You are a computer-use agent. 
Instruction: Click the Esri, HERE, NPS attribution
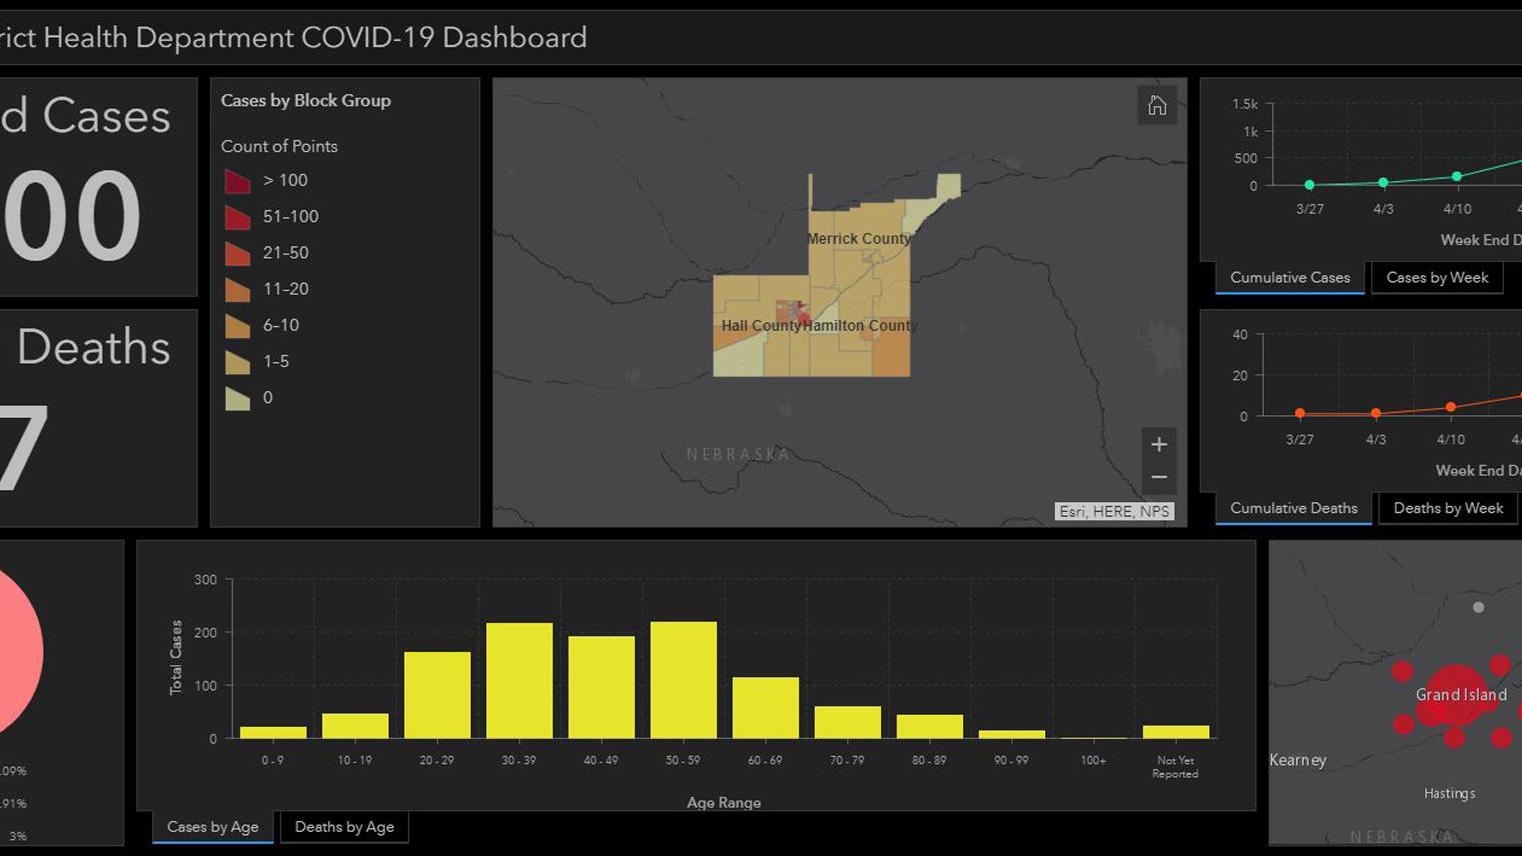[1113, 511]
